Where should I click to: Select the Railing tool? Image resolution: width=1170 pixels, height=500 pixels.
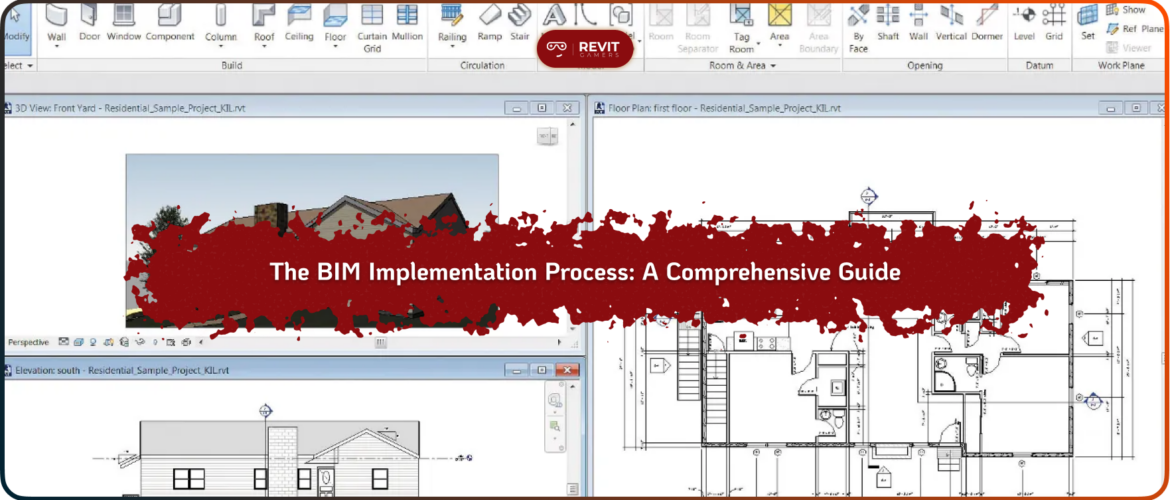452,24
